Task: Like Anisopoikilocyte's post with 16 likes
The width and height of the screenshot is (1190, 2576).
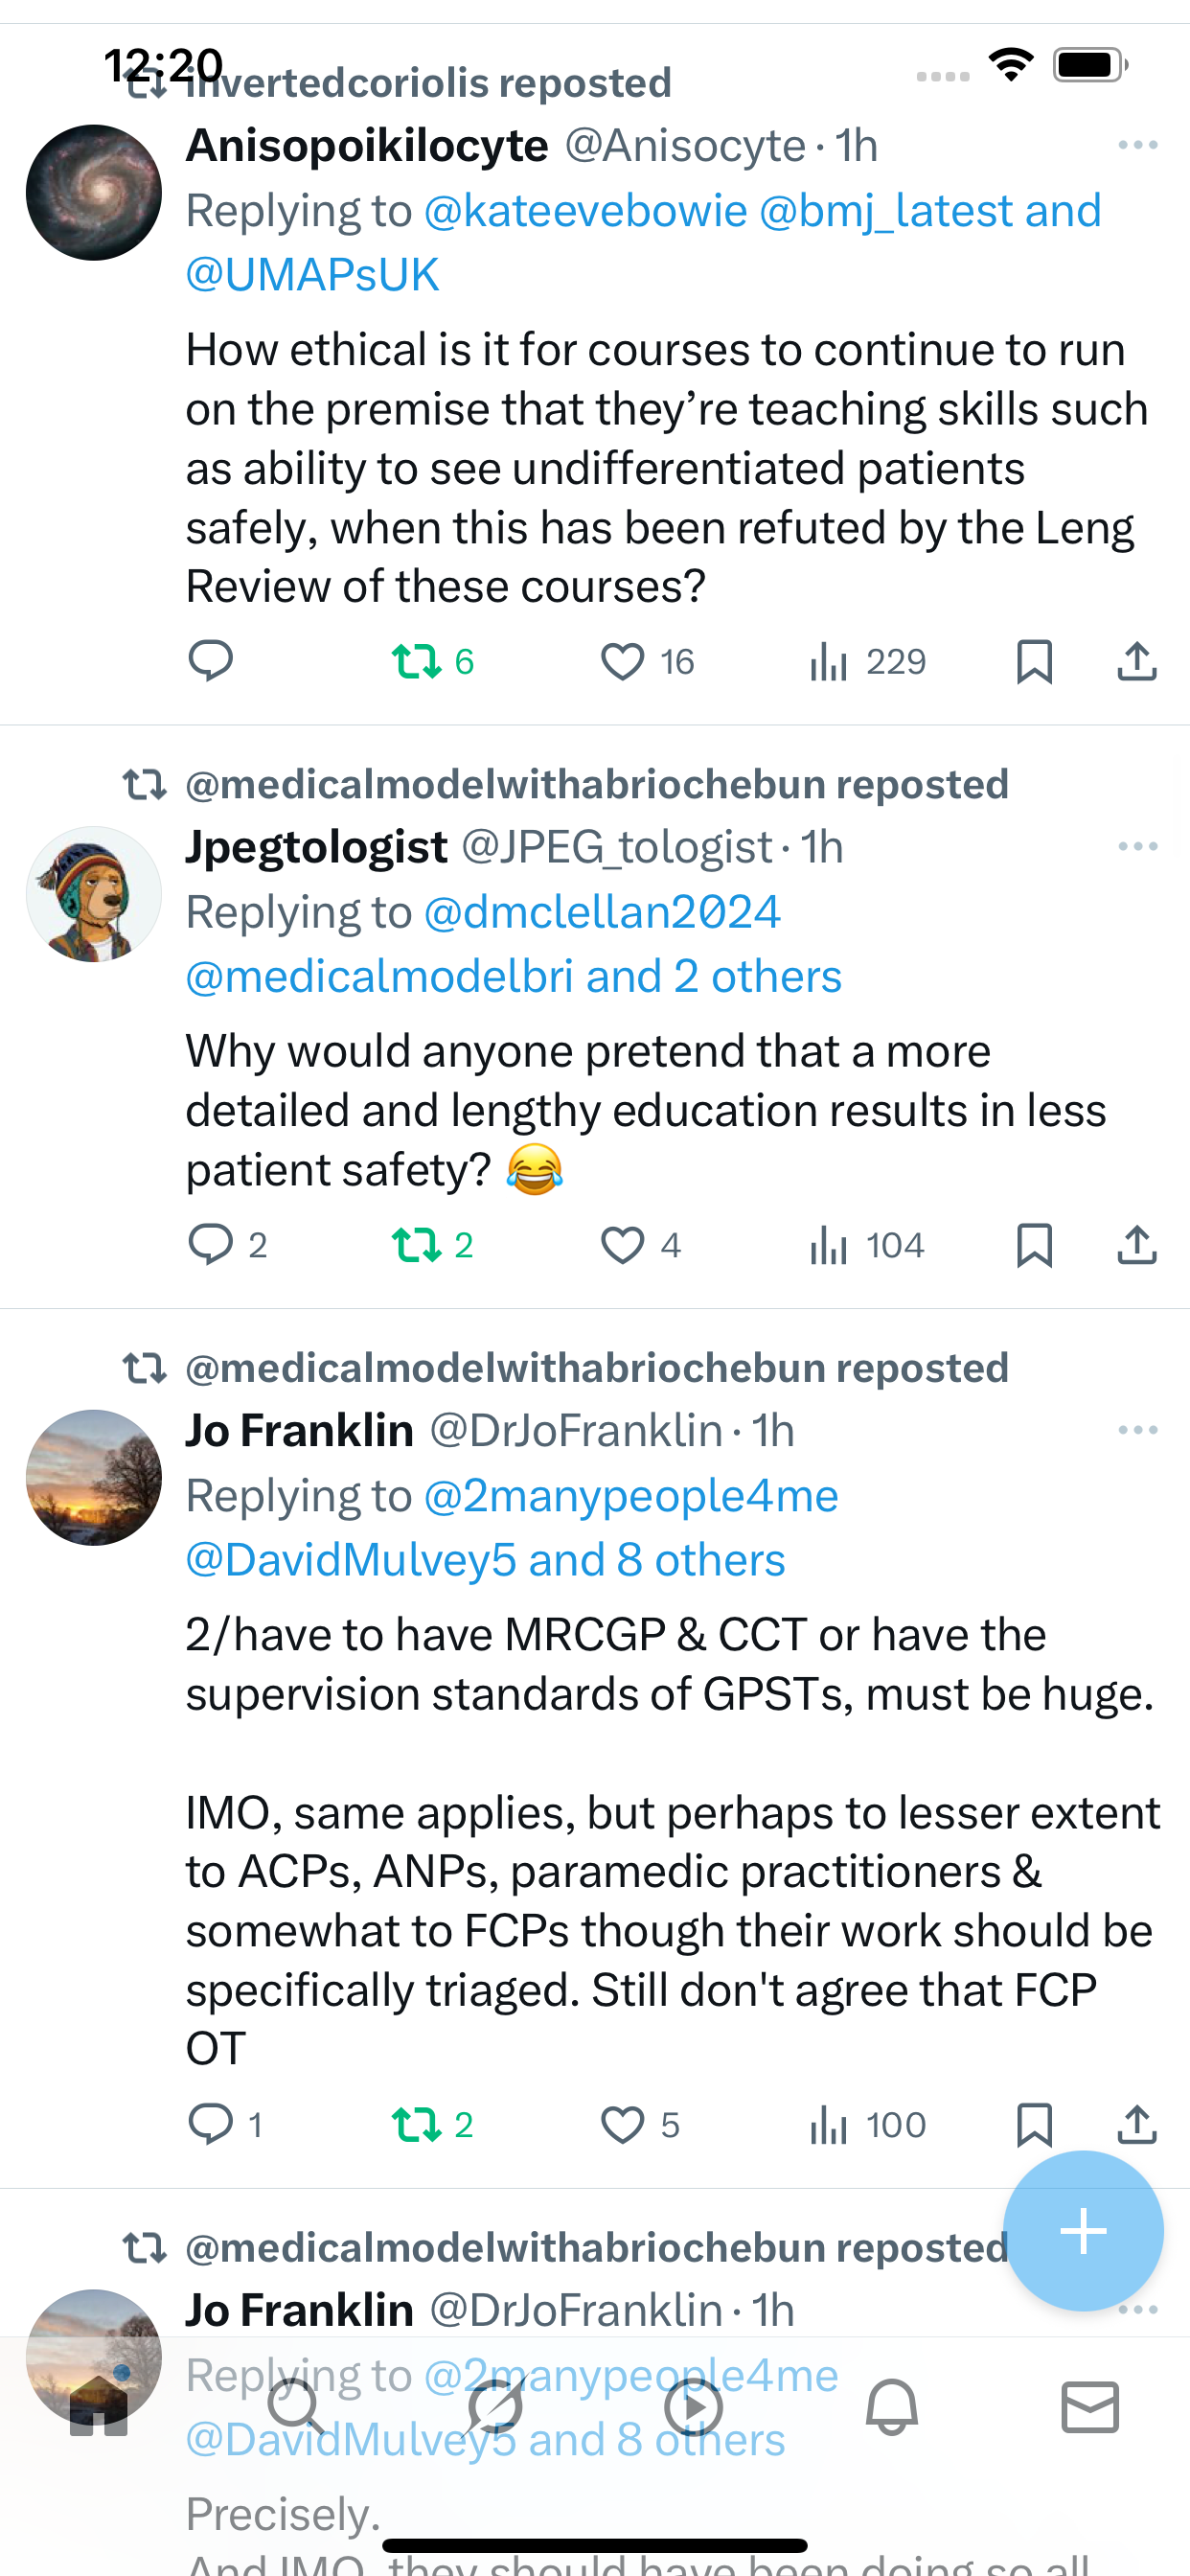Action: pyautogui.click(x=622, y=661)
